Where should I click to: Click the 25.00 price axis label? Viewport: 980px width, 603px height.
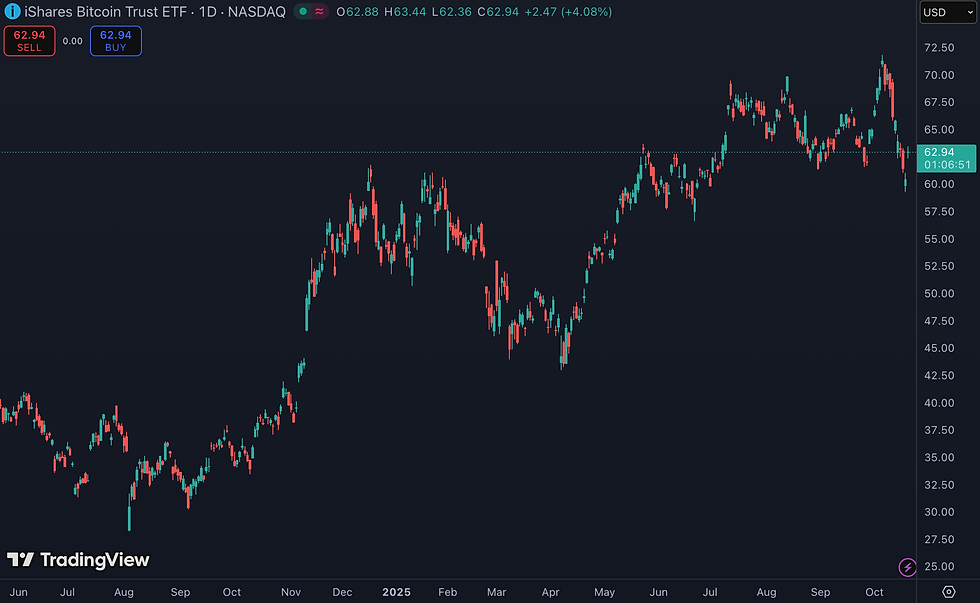pyautogui.click(x=939, y=566)
